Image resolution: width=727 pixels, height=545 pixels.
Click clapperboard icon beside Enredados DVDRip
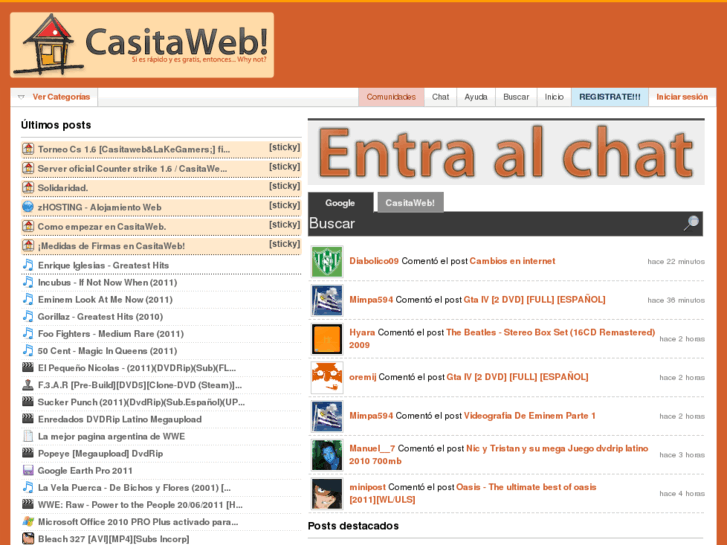point(28,419)
